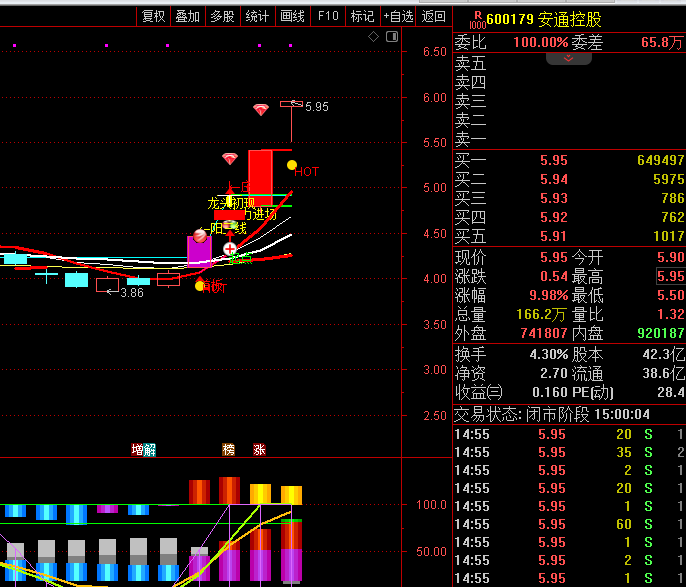Click the white plus circle marker on chart
Viewport: 686px width, 587px height.
pyautogui.click(x=230, y=248)
